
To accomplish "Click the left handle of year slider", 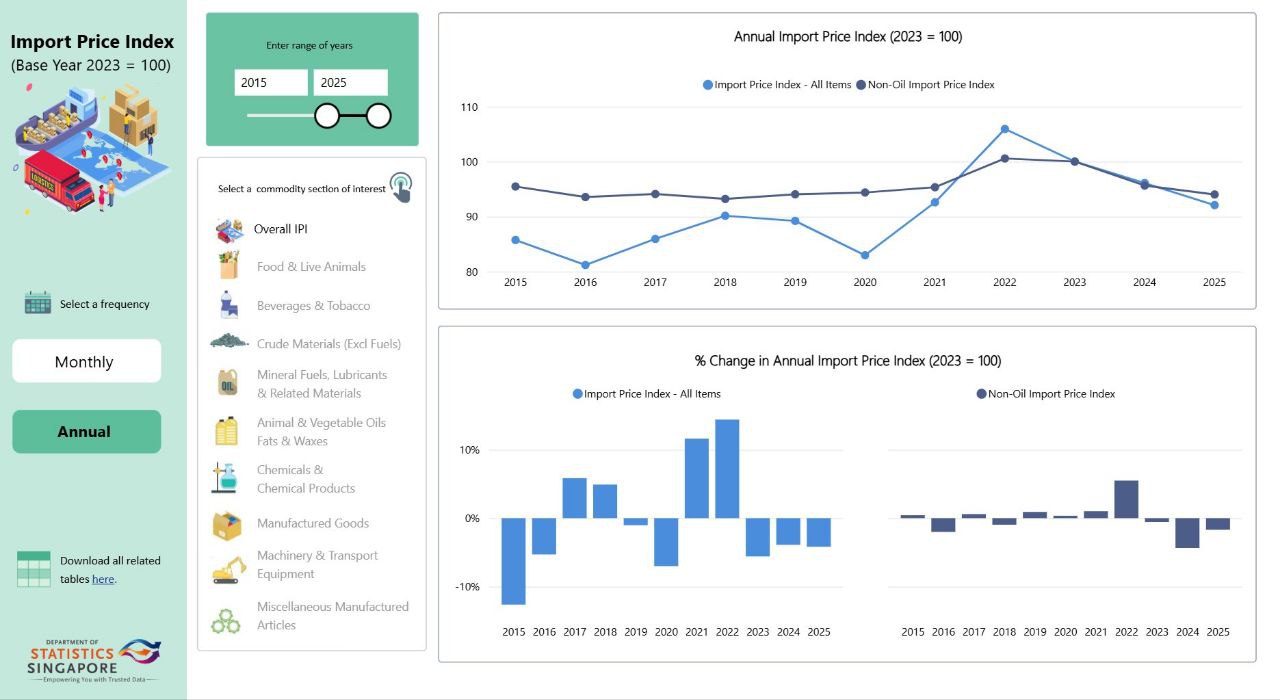I will pos(327,116).
